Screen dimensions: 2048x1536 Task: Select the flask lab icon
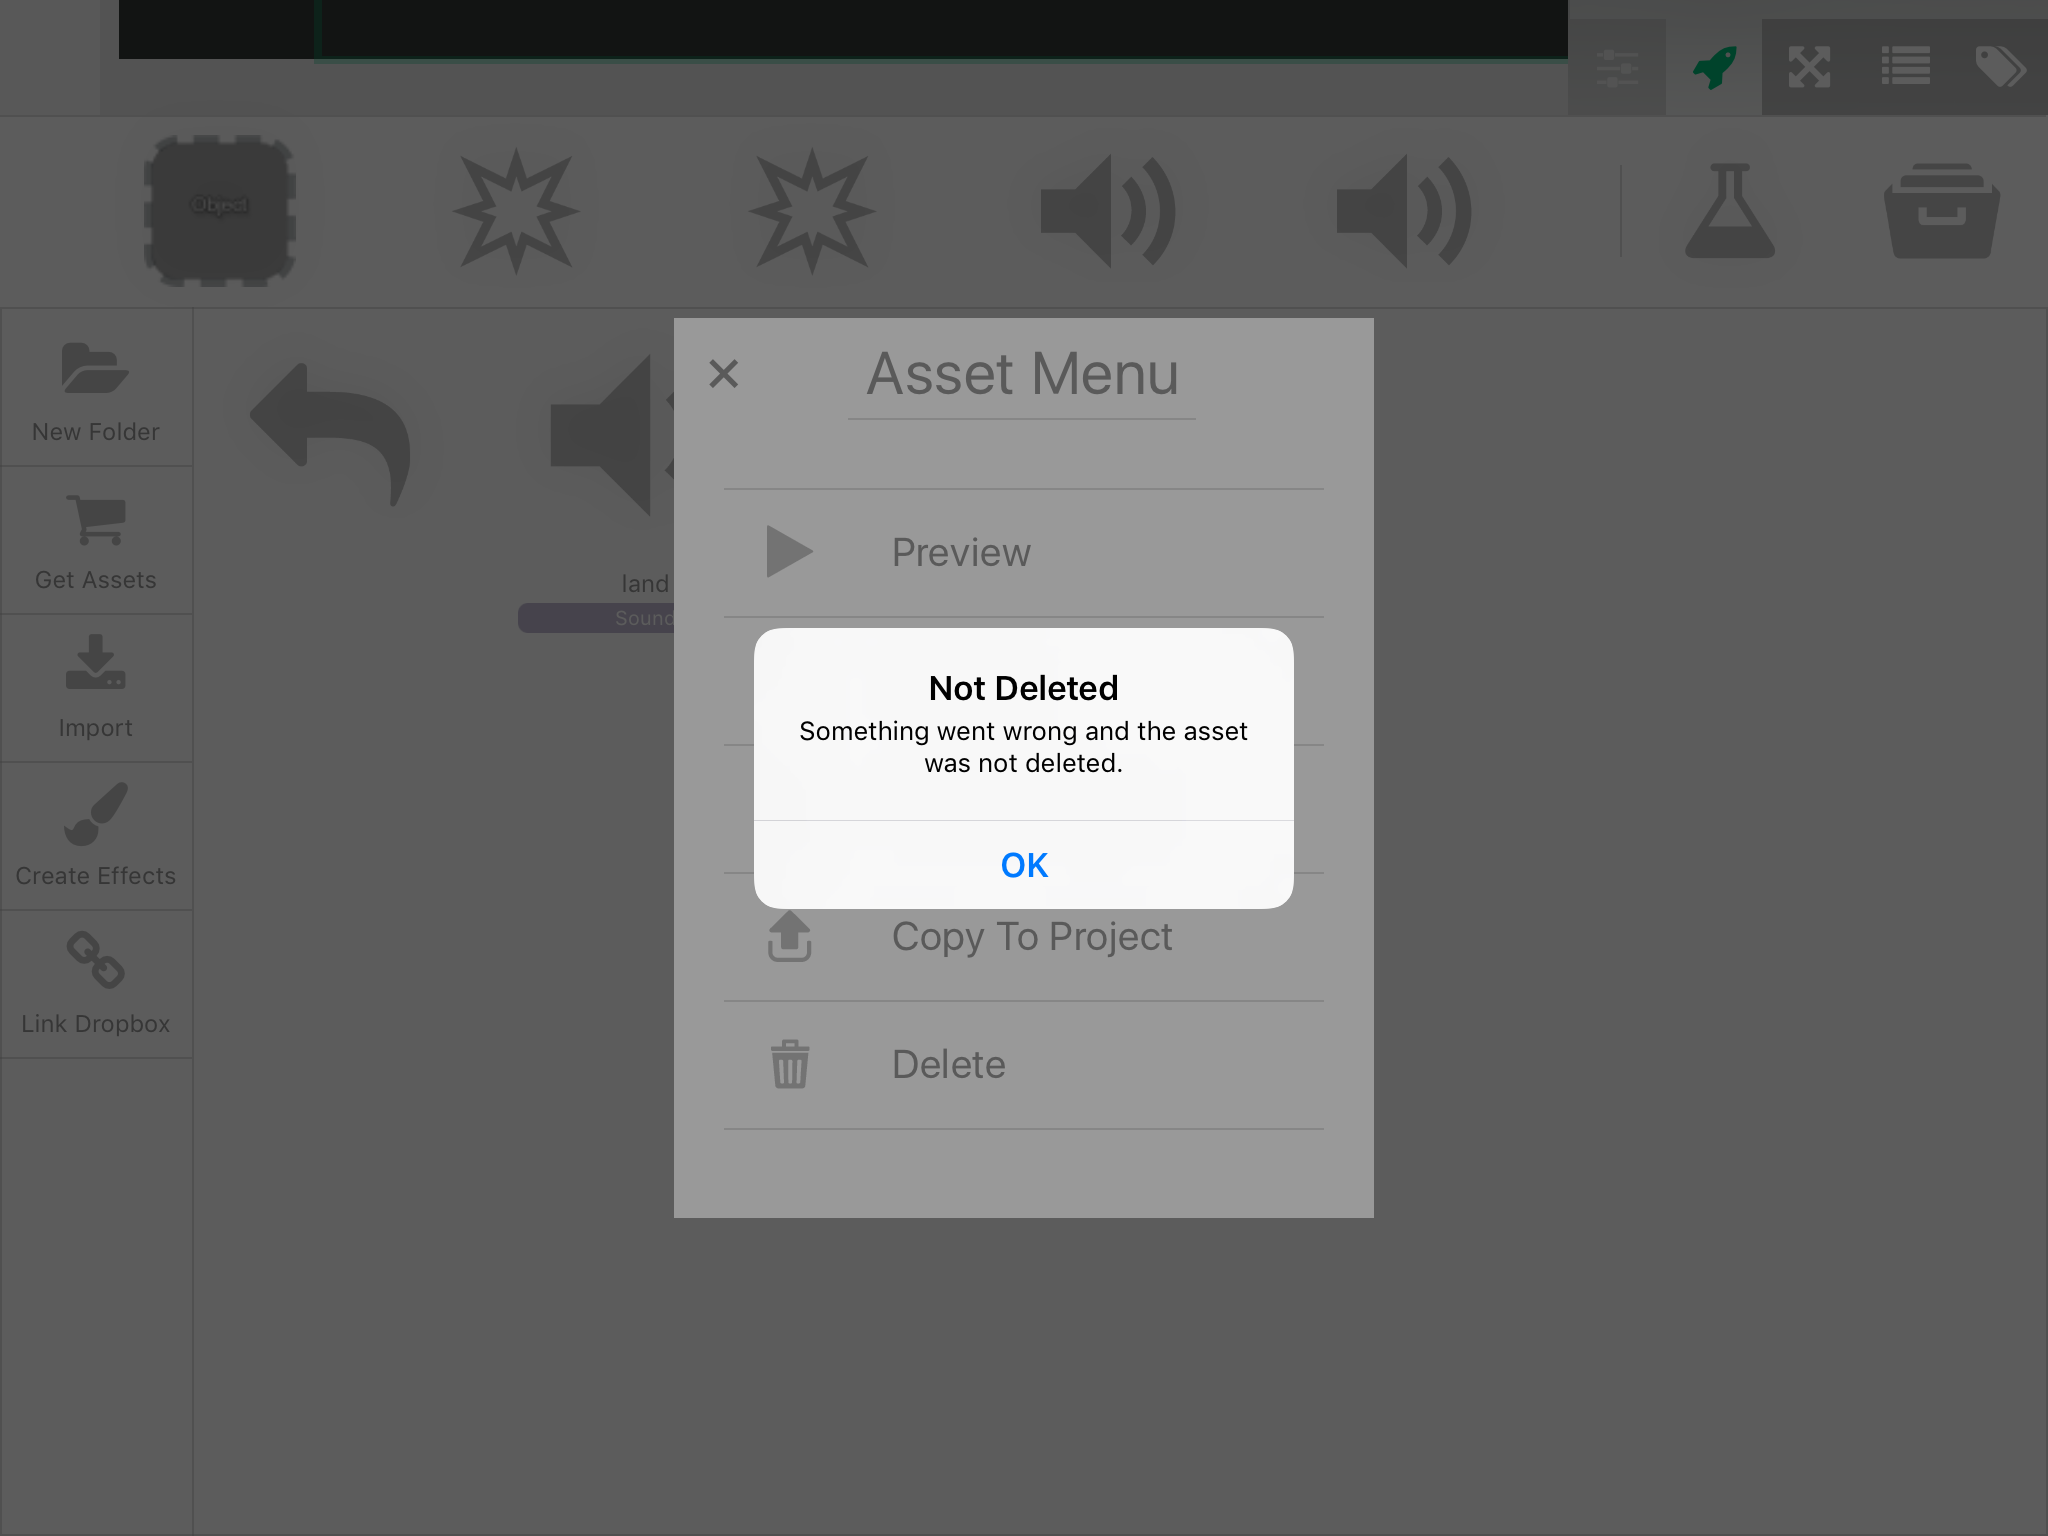tap(1729, 211)
